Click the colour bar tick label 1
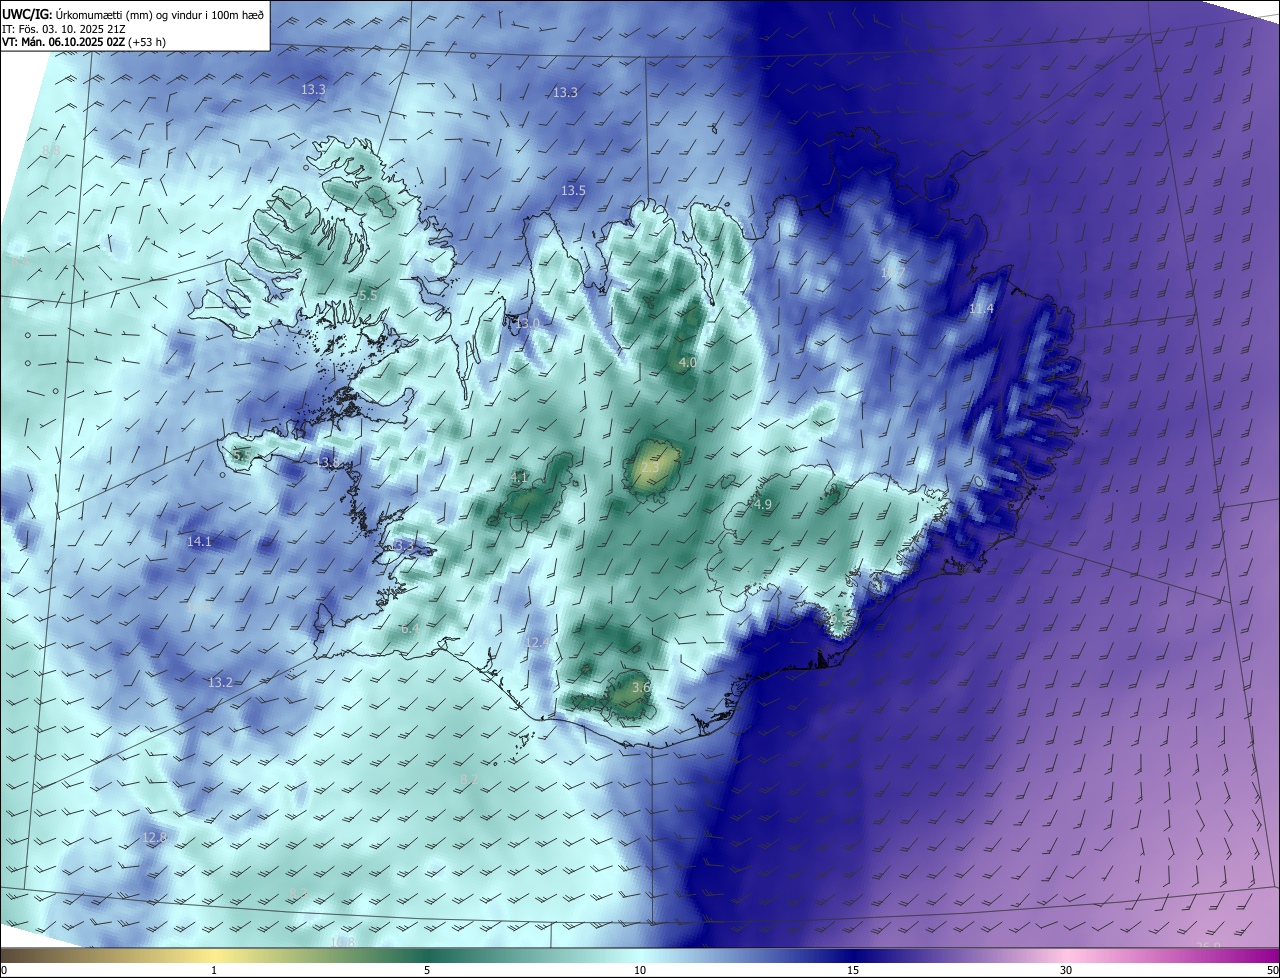The image size is (1280, 978). click(x=214, y=970)
